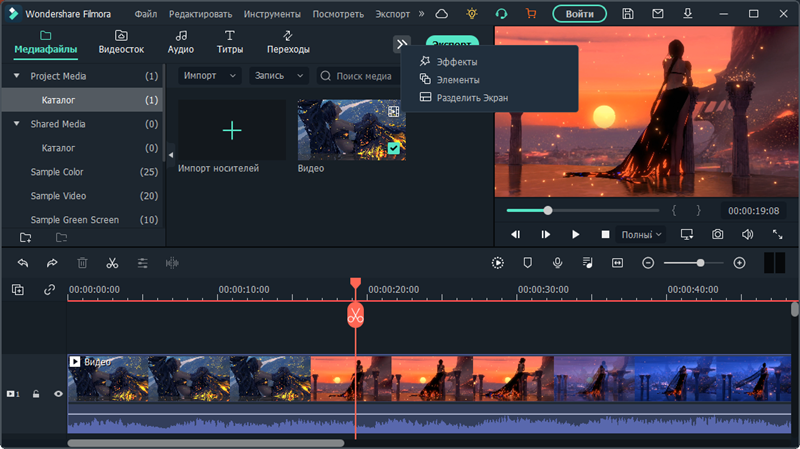
Task: Collapse the media sidebar arrow
Action: 171,154
